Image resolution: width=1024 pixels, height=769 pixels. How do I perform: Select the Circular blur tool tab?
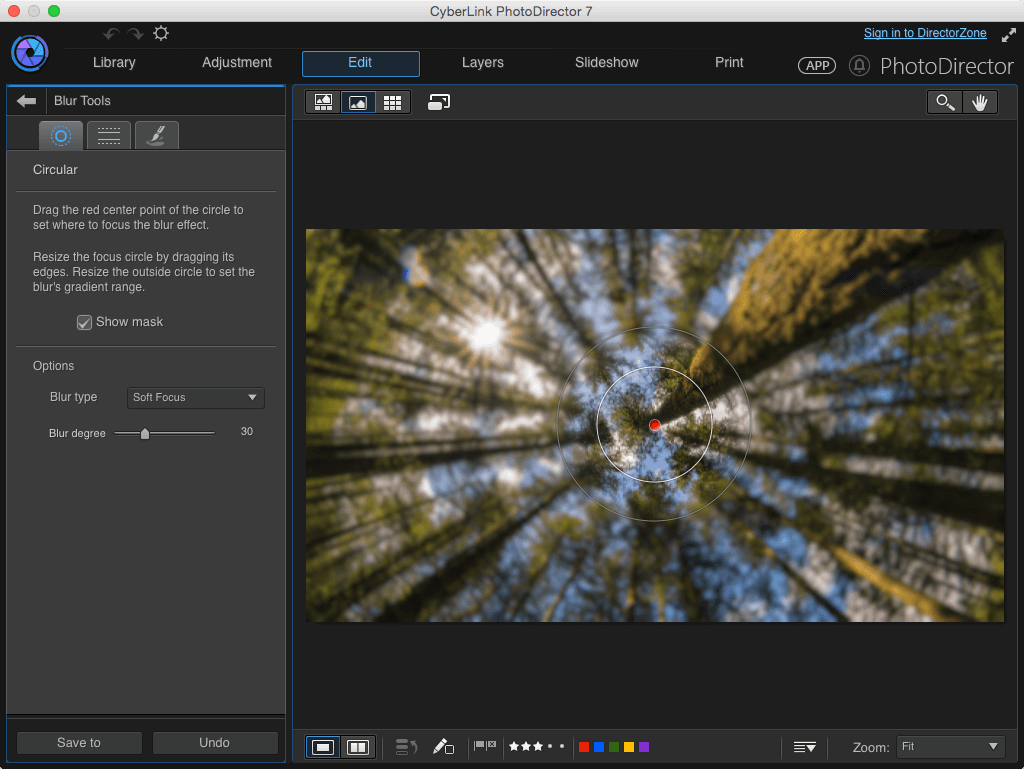[x=61, y=136]
